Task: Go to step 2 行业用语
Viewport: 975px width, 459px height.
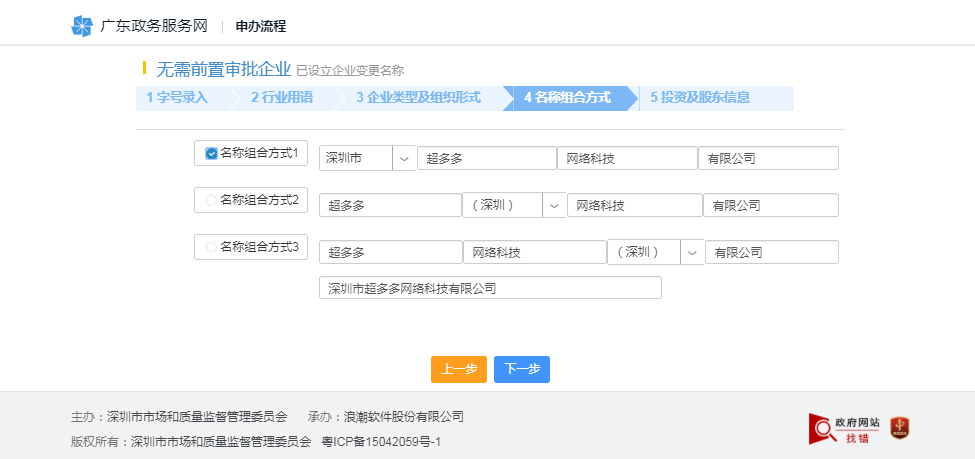Action: (282, 98)
